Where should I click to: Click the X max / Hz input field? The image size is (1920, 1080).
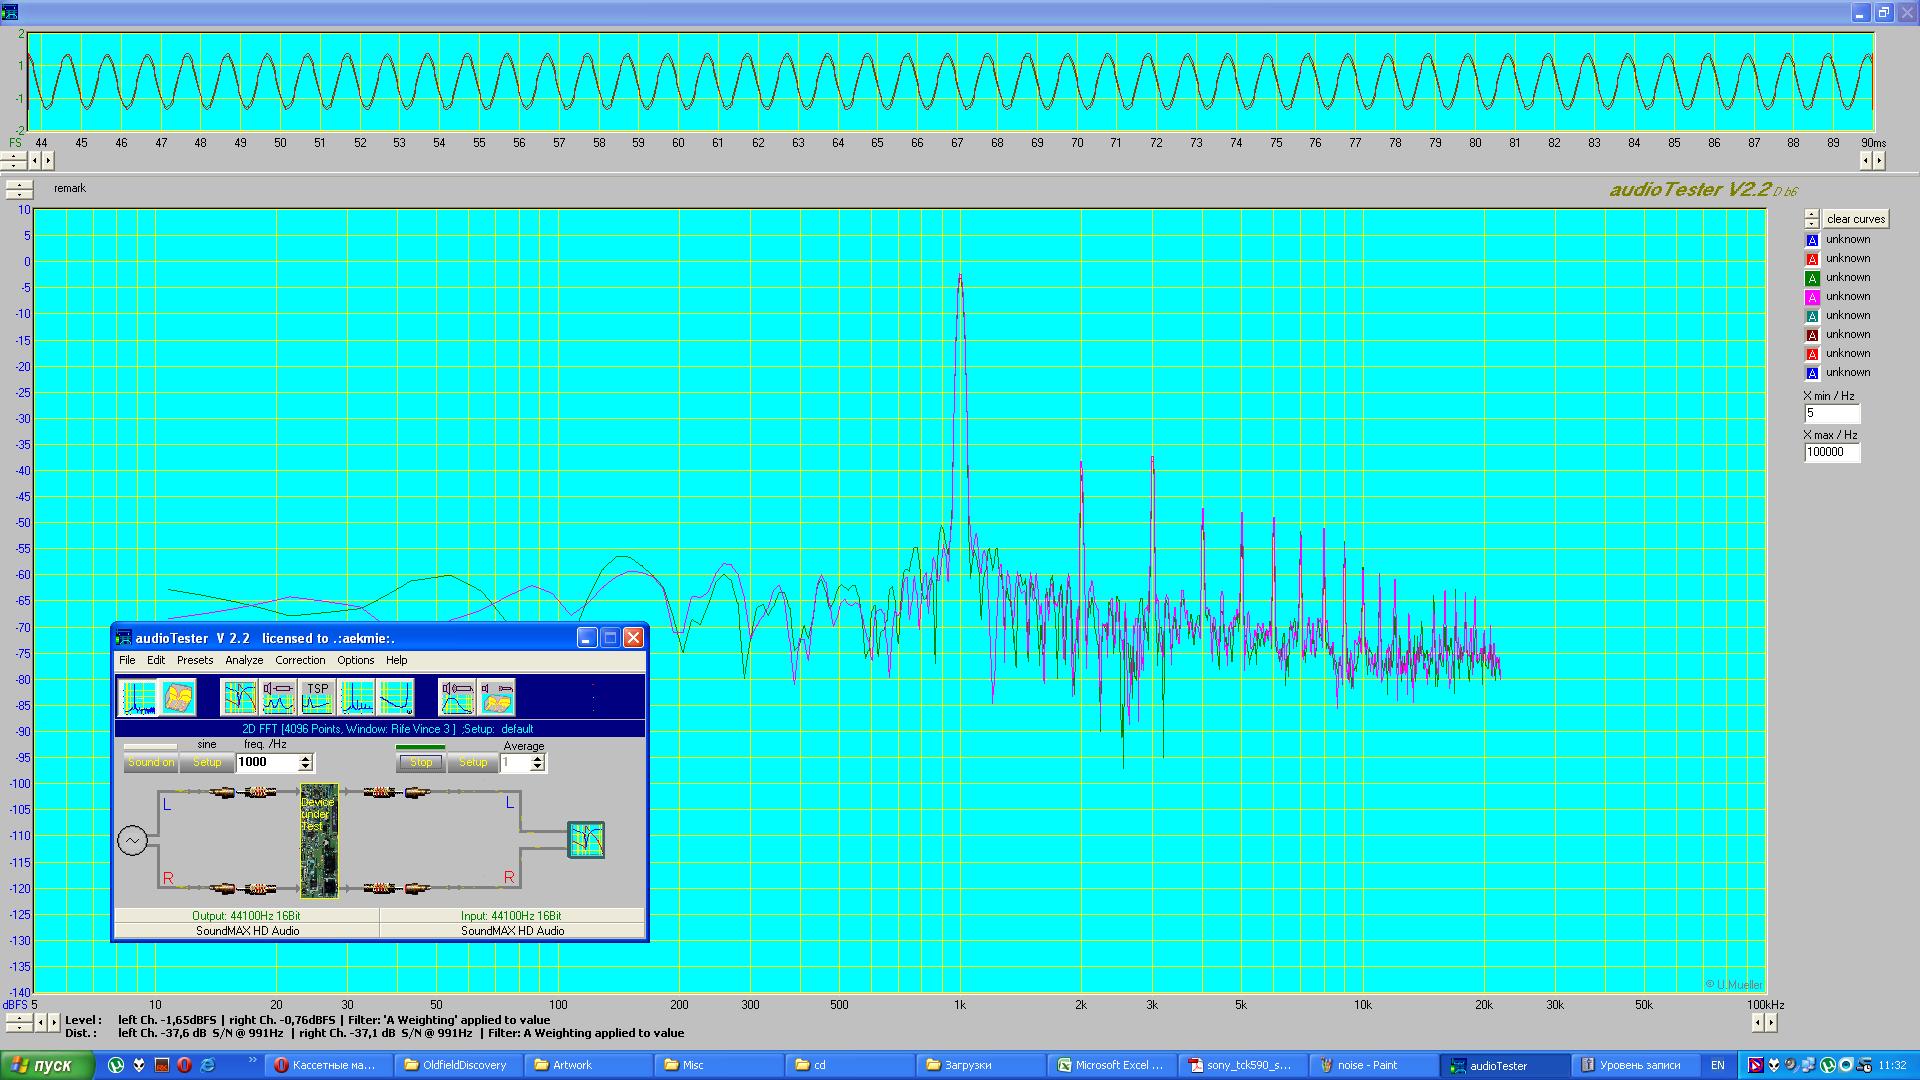(x=1831, y=452)
